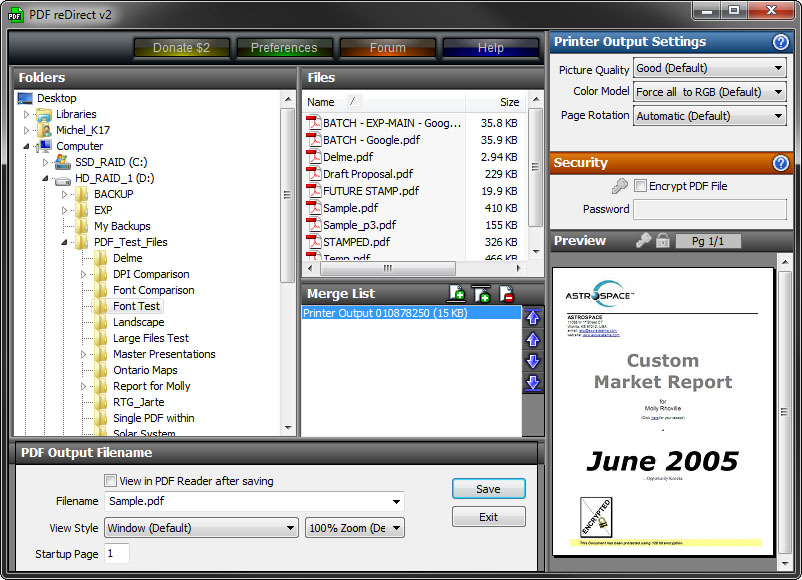This screenshot has width=802, height=580.
Task: Remove the file from the Merge List
Action: 505,293
